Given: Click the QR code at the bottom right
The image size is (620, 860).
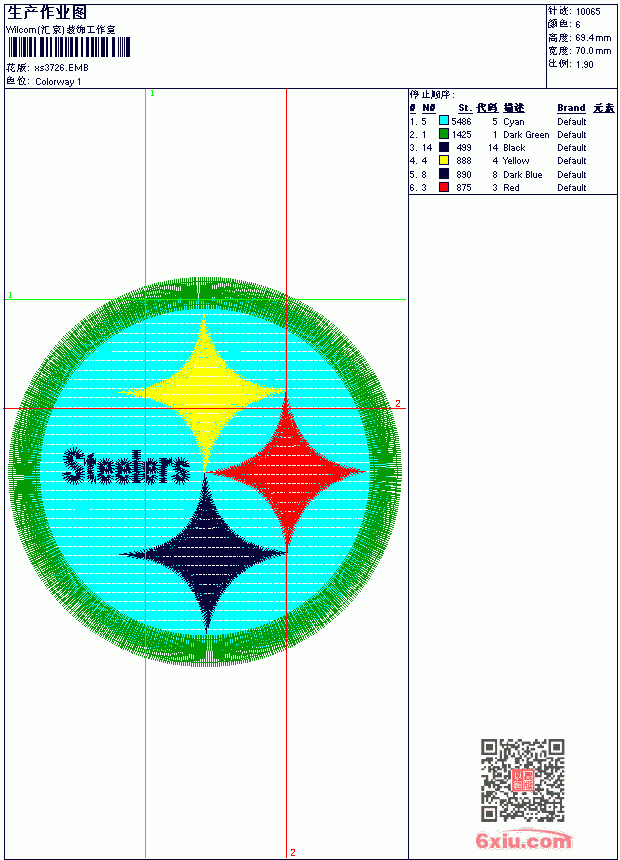Looking at the screenshot, I should [x=523, y=780].
